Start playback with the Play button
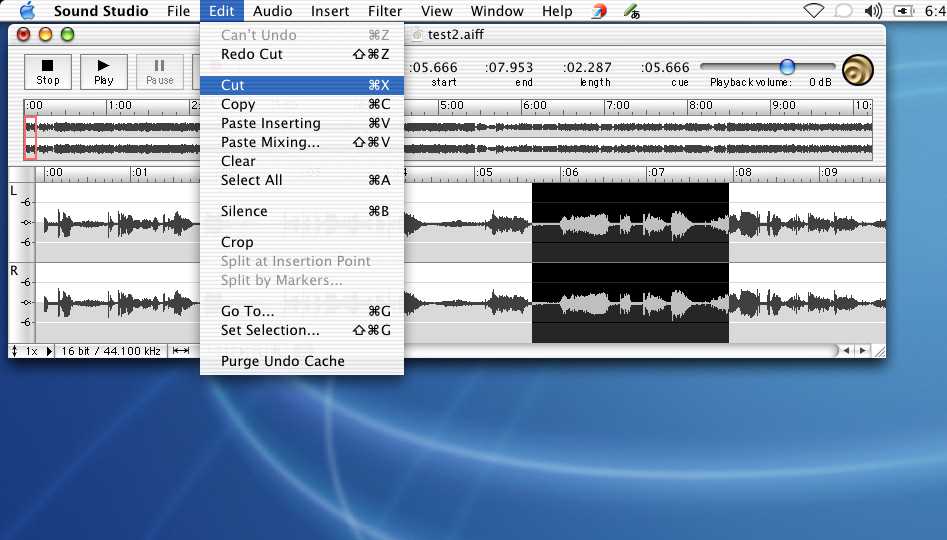 104,71
